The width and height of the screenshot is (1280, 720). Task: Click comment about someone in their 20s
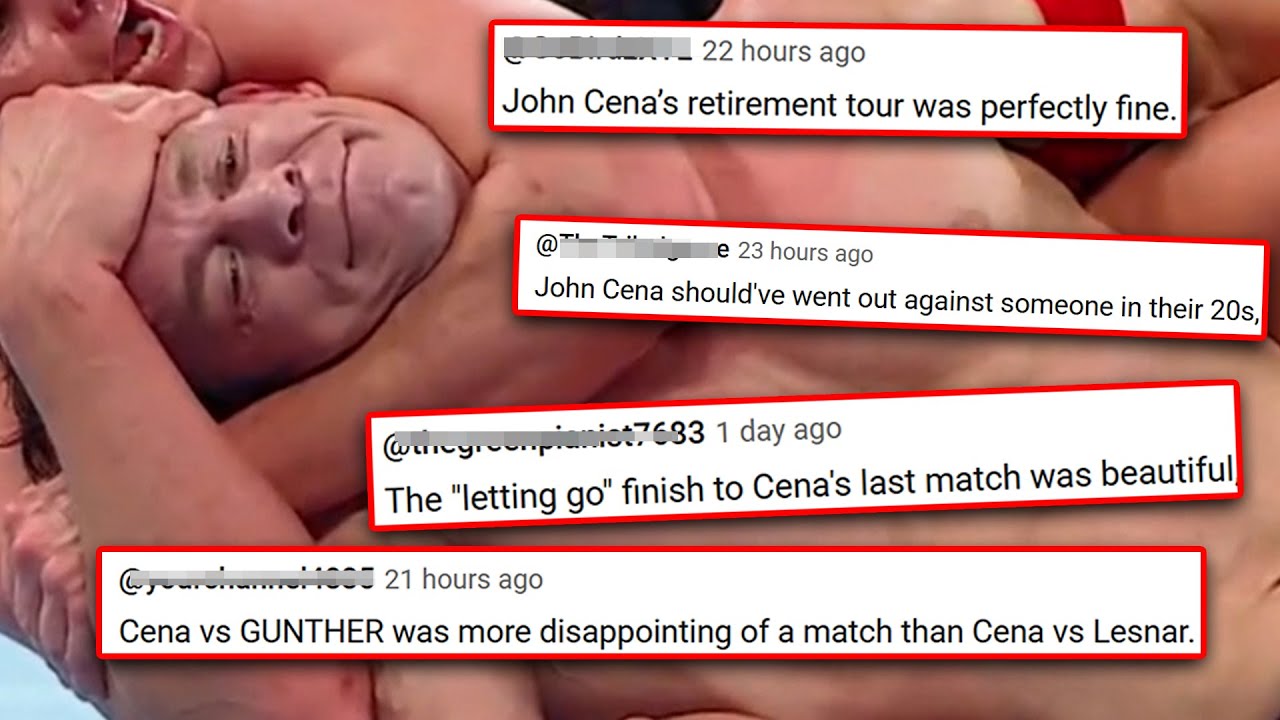894,298
